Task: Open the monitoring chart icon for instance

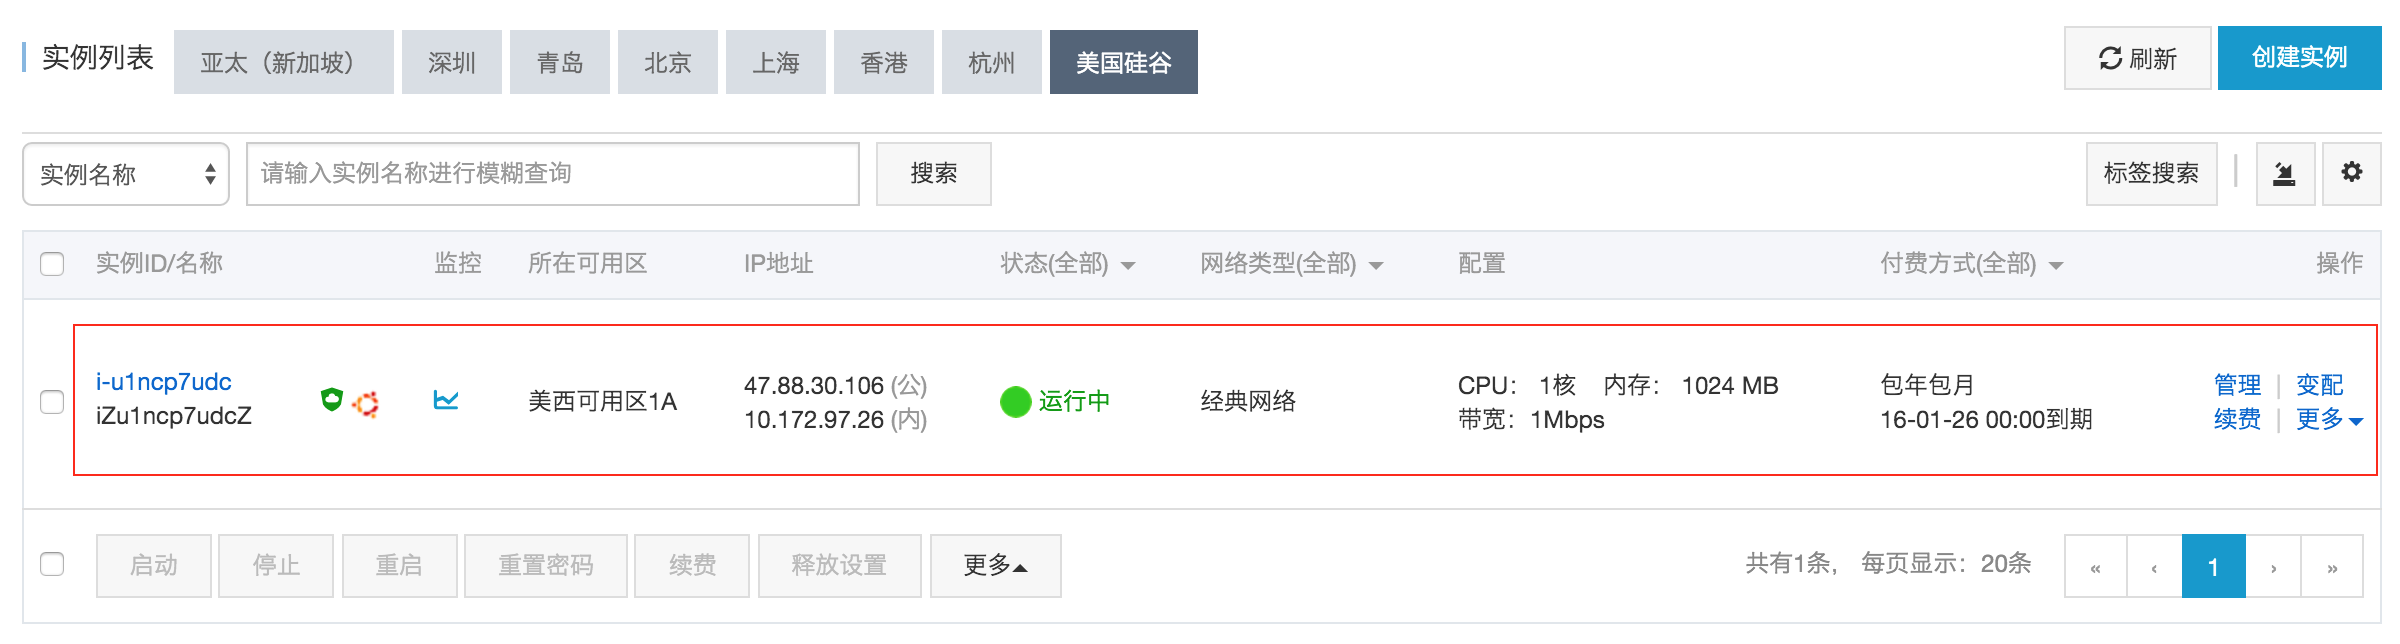Action: (x=446, y=400)
